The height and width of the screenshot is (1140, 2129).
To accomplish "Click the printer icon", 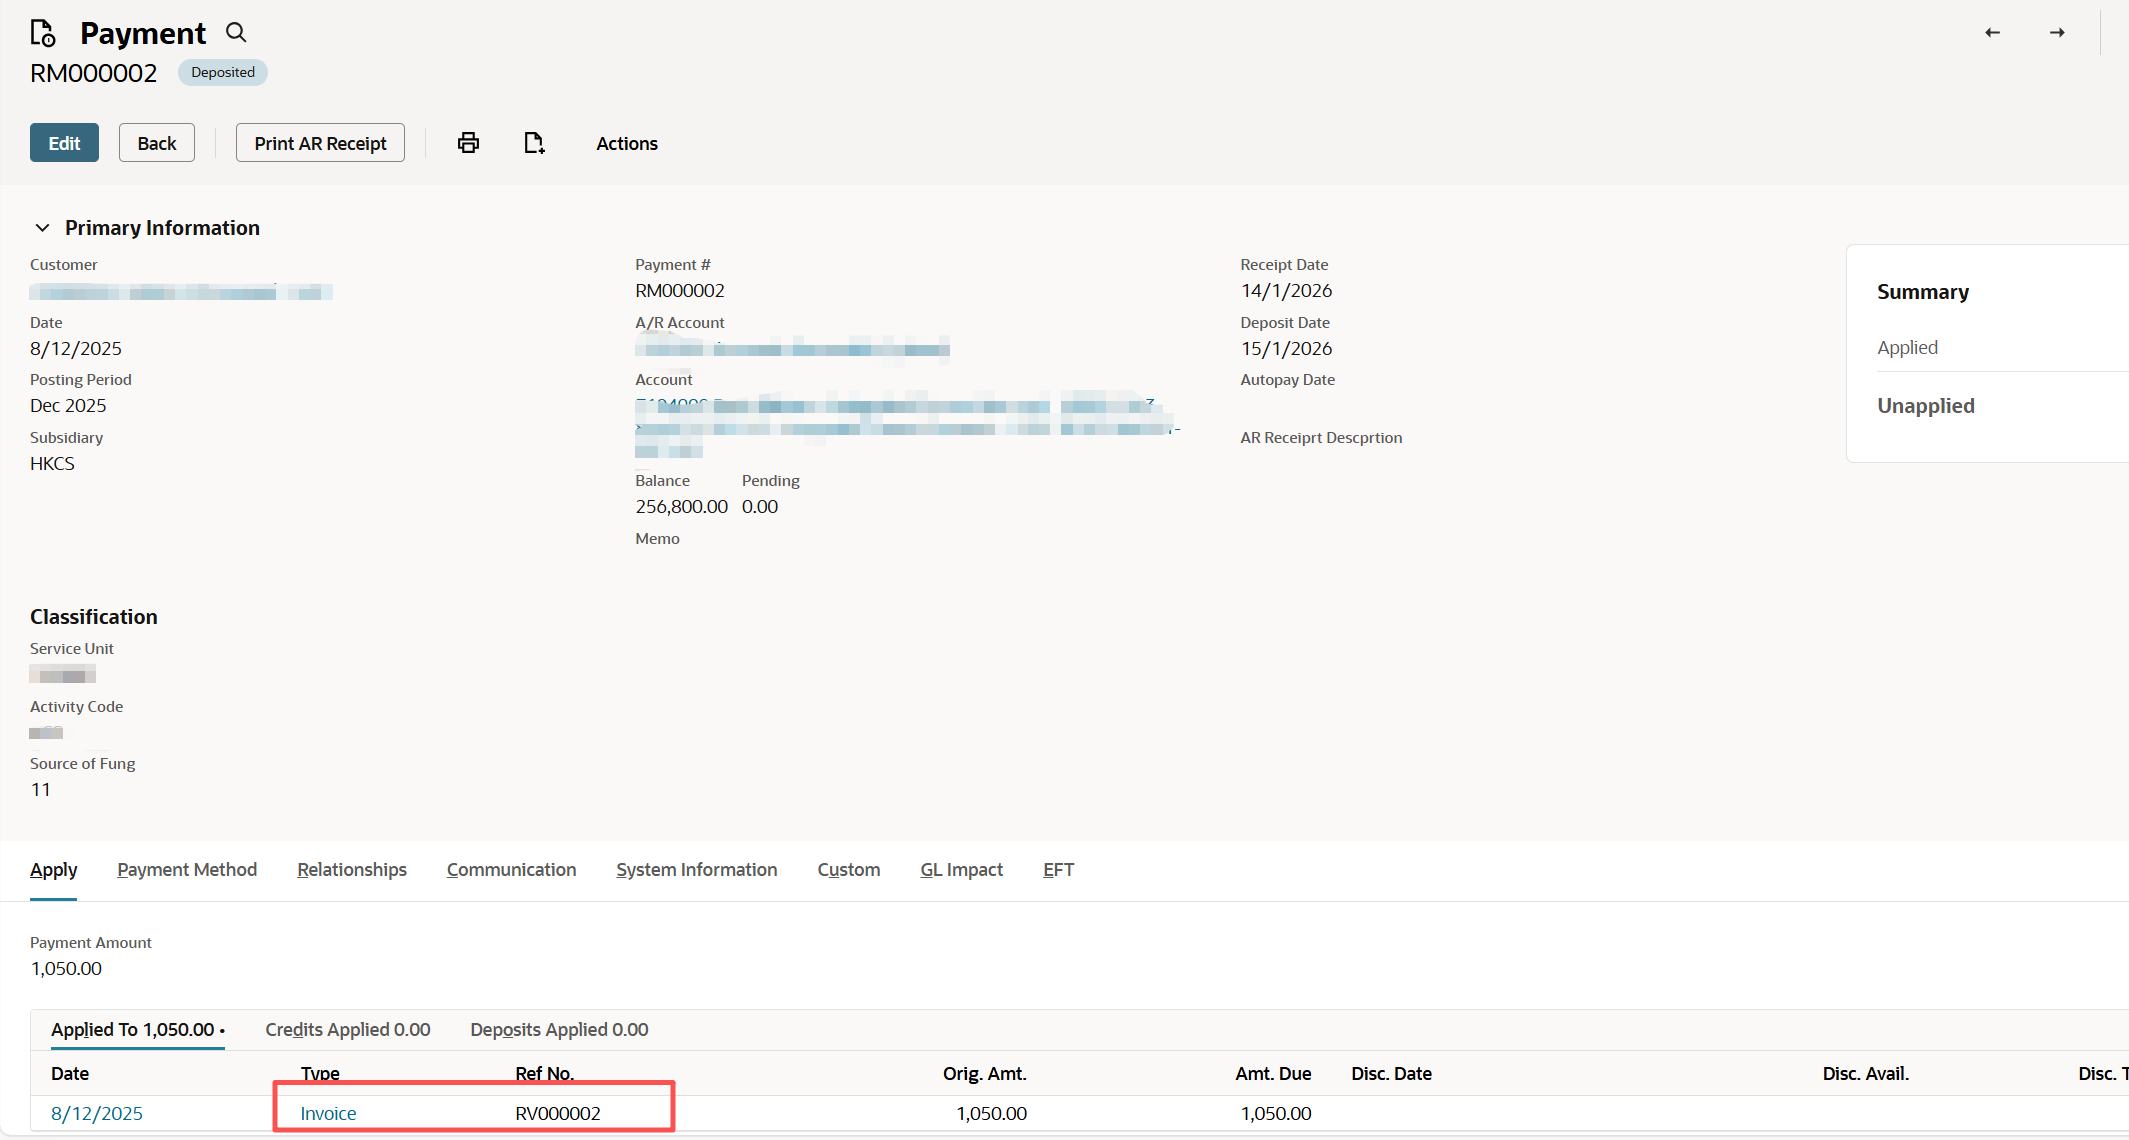I will click(x=468, y=143).
